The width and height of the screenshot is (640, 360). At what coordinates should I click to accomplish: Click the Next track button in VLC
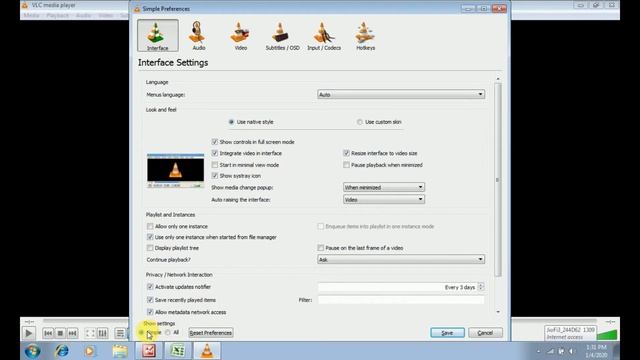[72, 333]
